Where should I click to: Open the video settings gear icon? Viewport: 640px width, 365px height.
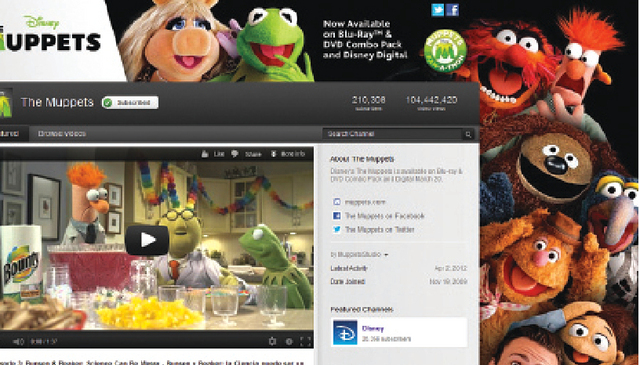[x=272, y=341]
